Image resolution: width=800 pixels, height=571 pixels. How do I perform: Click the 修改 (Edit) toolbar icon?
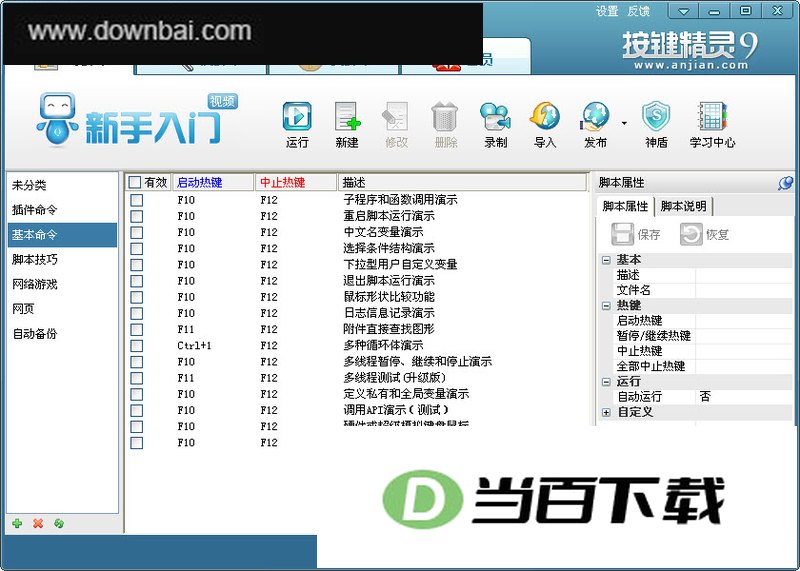[396, 116]
